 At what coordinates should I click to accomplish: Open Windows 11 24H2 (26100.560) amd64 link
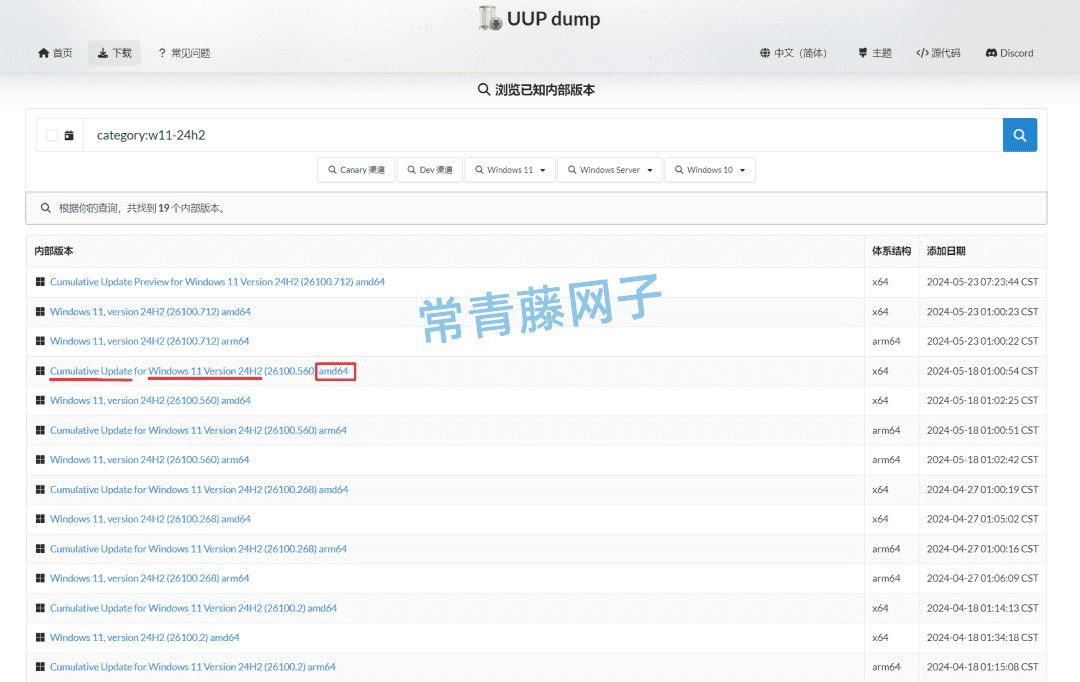tap(150, 400)
